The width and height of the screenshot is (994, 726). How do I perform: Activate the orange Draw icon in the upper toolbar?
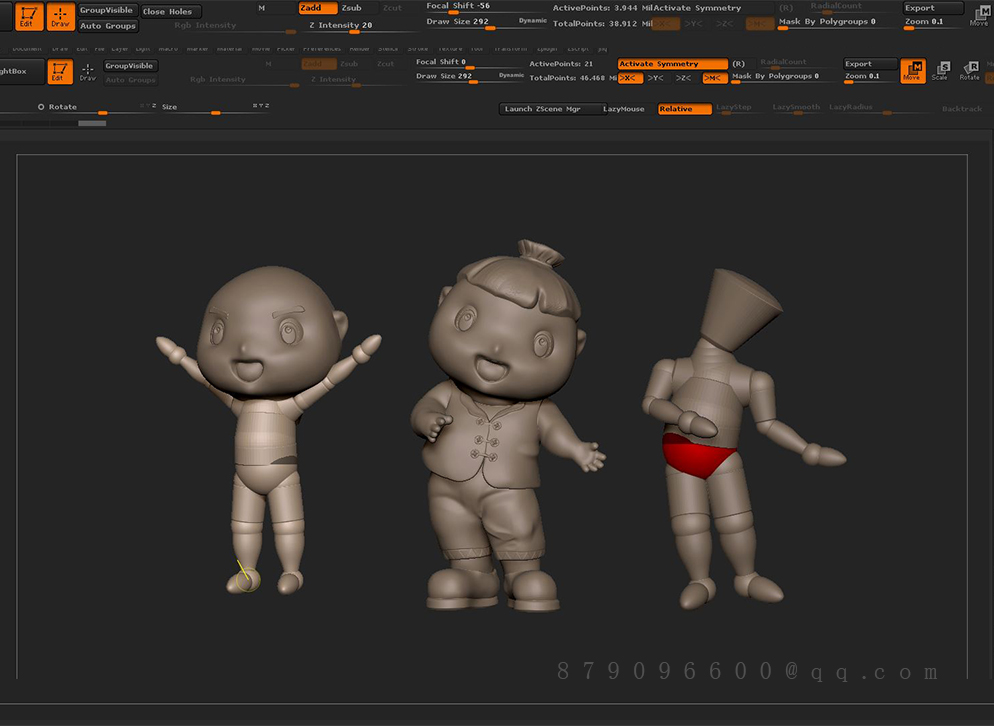60,15
